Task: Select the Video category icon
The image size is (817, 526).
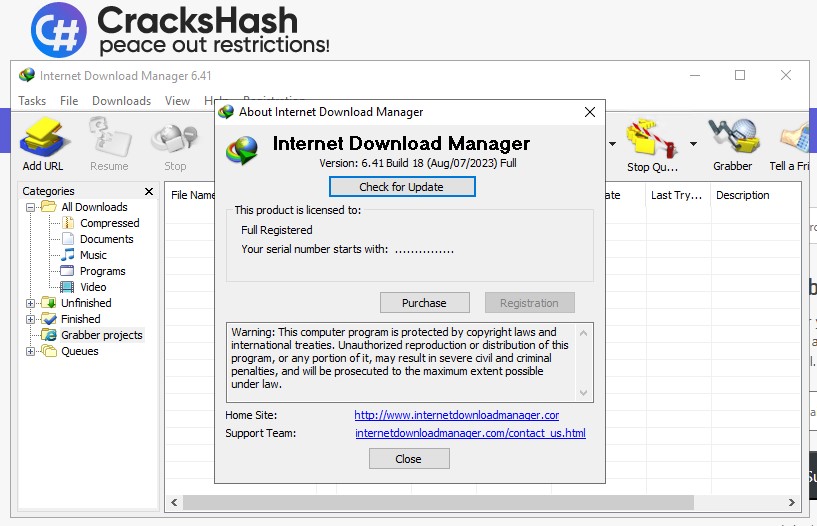Action: point(67,287)
